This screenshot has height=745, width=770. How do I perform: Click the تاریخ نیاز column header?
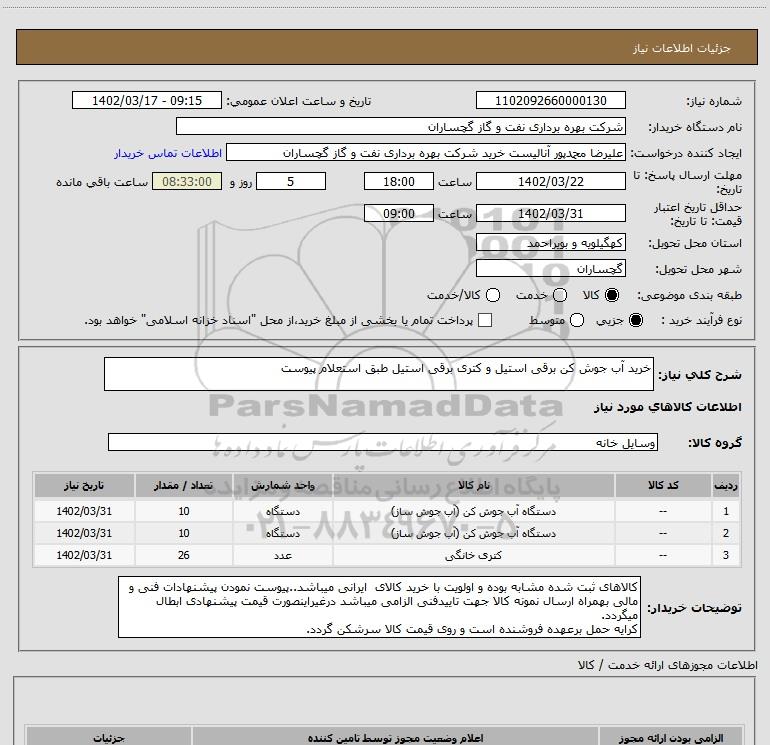click(x=84, y=486)
